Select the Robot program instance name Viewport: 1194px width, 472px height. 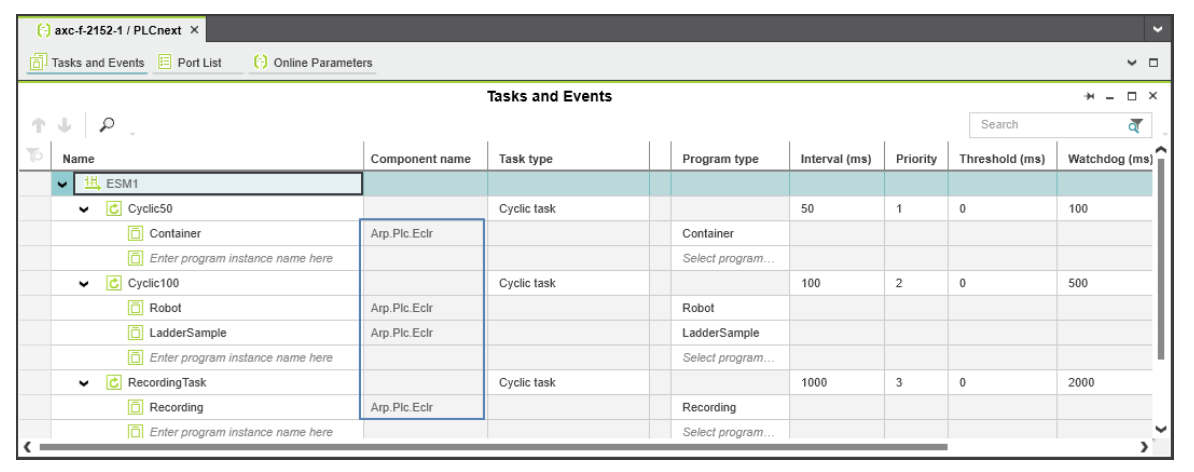pyautogui.click(x=165, y=308)
